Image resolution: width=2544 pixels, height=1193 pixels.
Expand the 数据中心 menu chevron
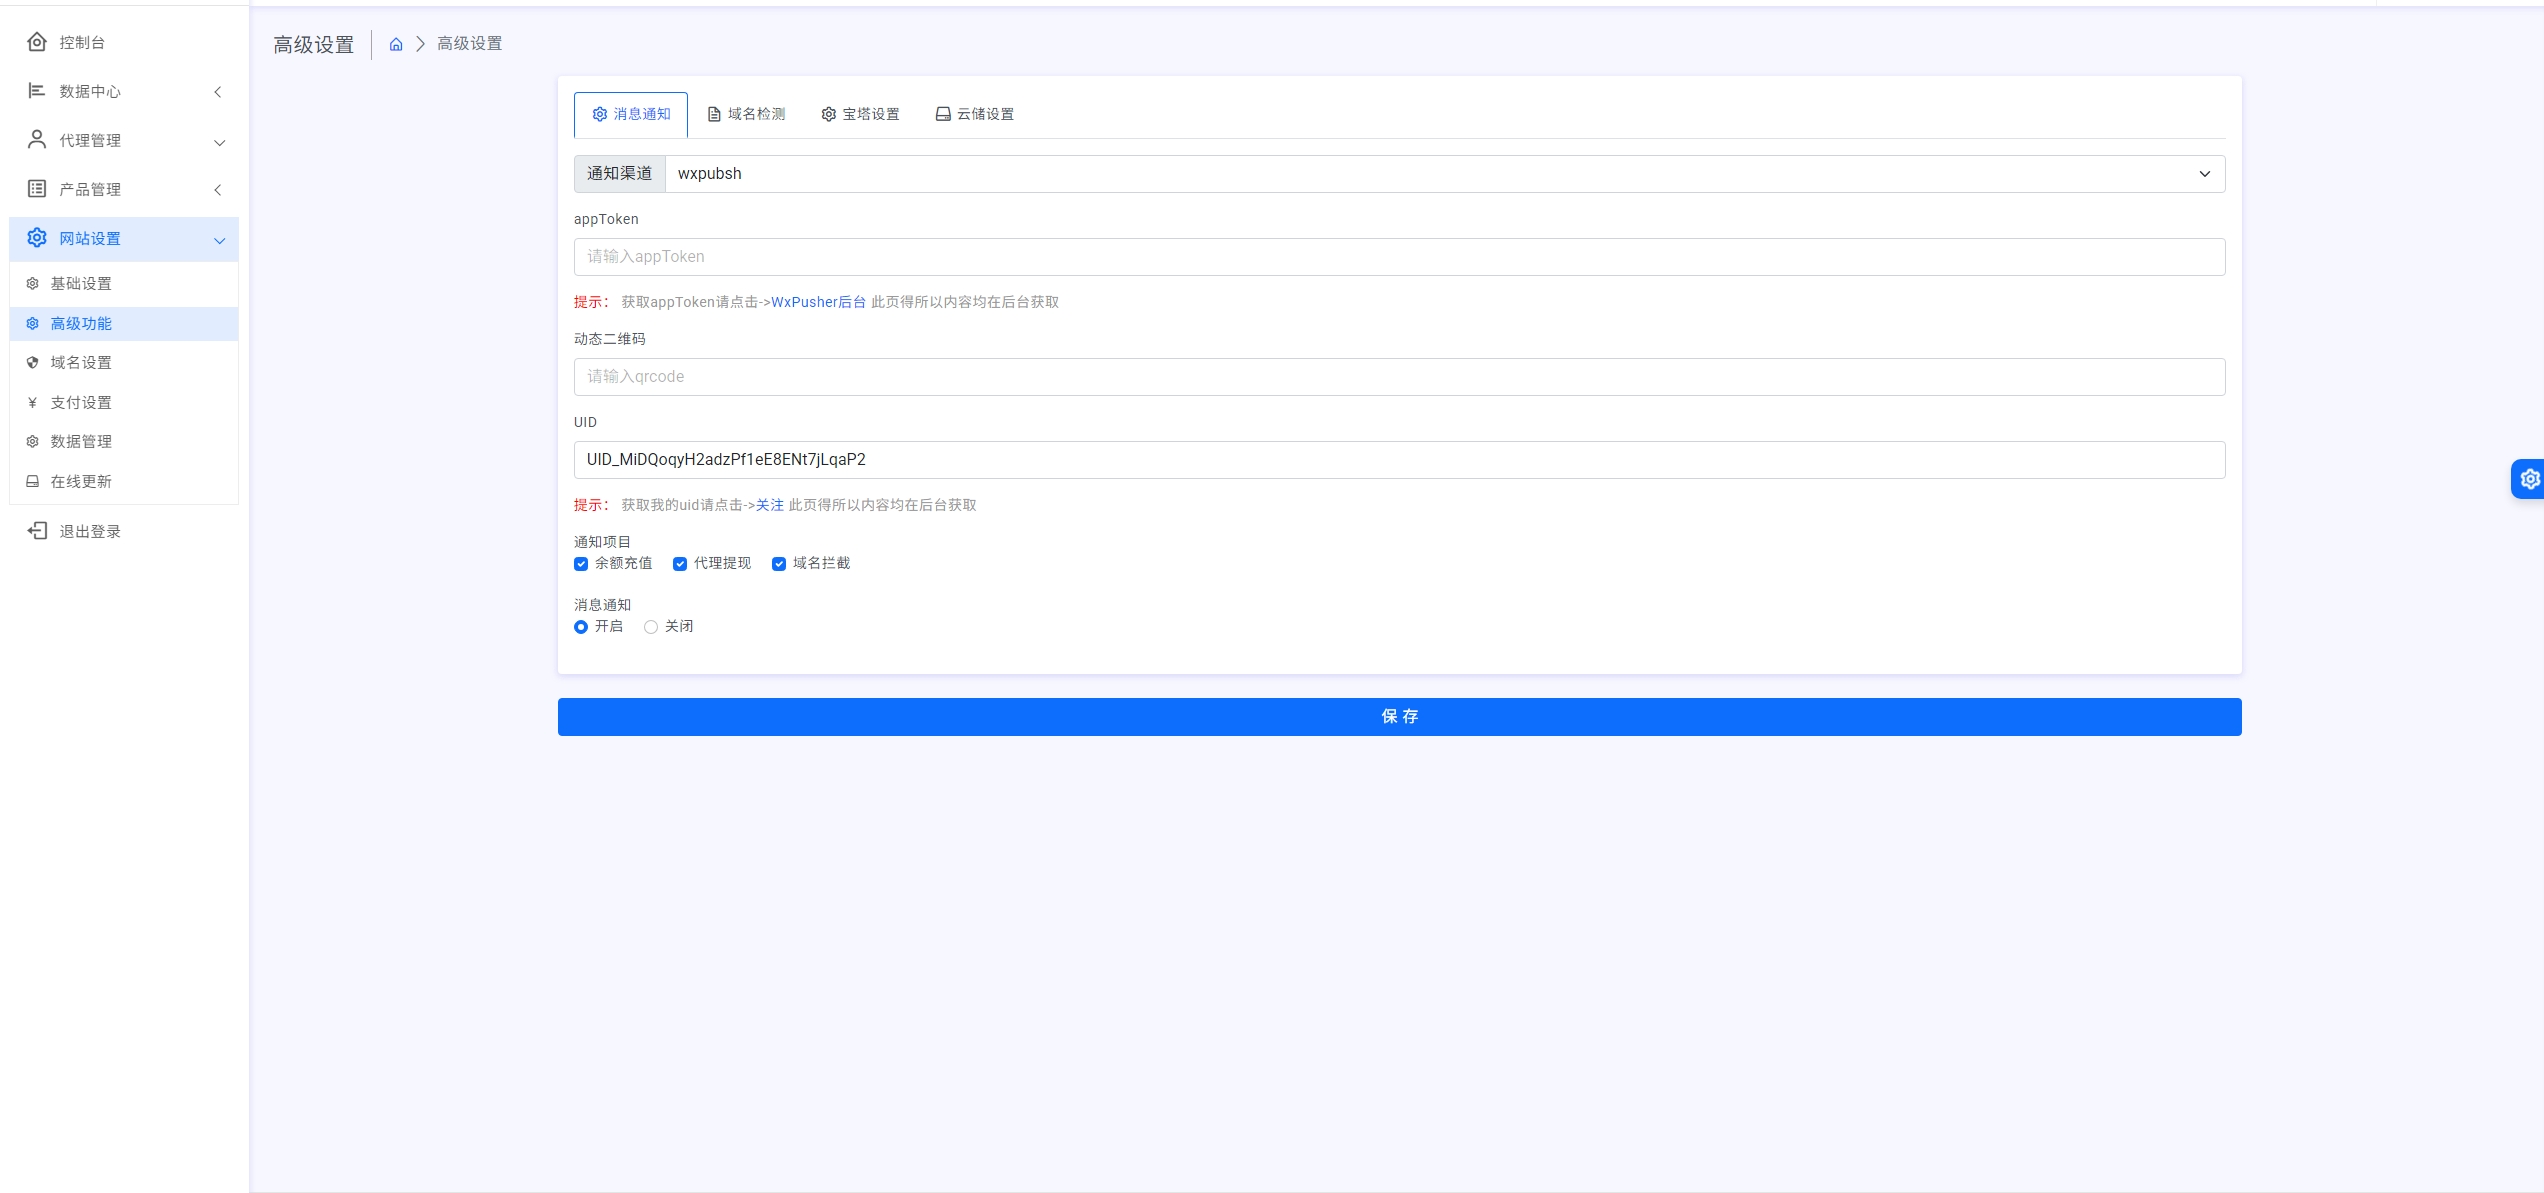[x=218, y=92]
